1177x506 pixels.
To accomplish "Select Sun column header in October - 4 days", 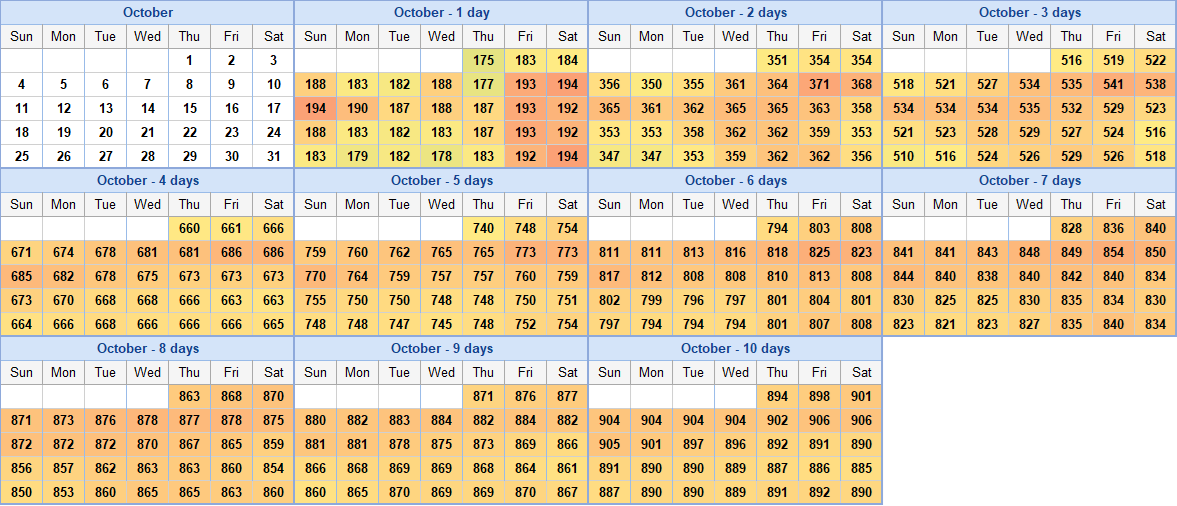I will pos(21,204).
